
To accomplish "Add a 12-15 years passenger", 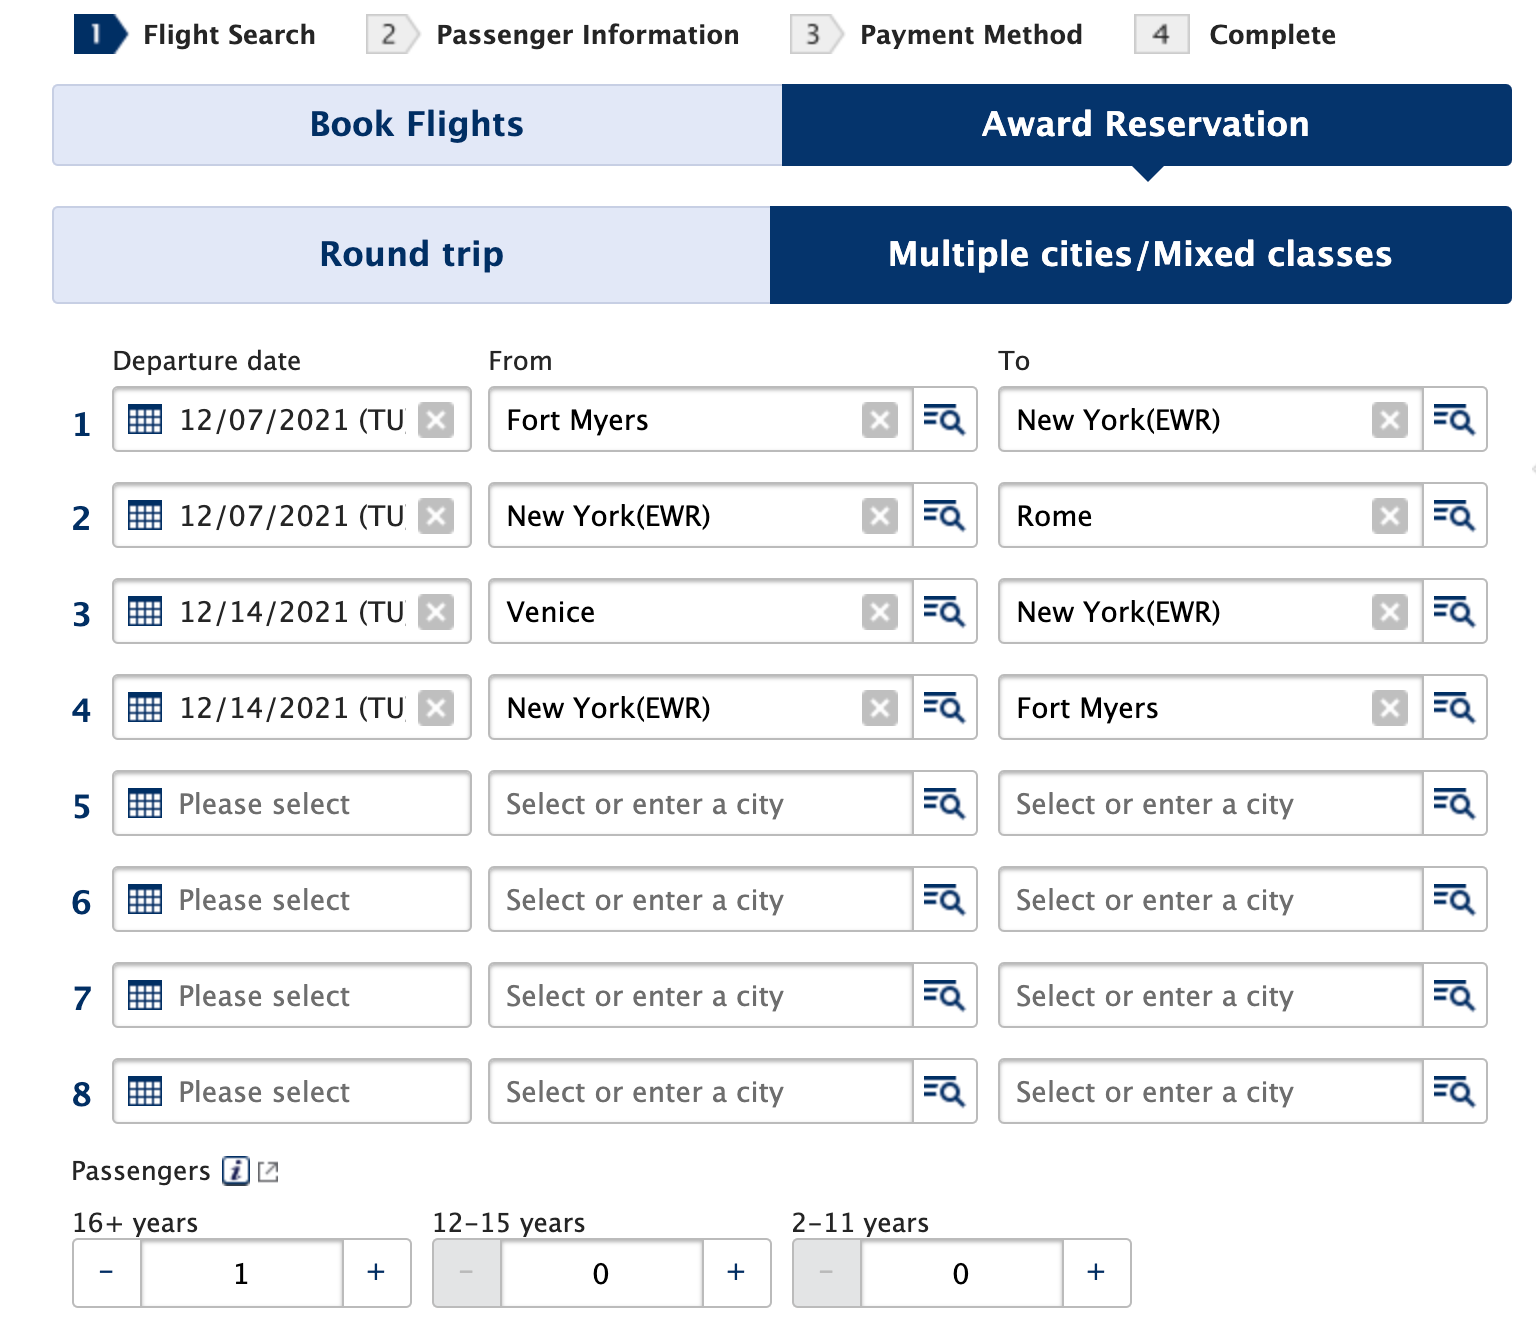I will (x=736, y=1272).
